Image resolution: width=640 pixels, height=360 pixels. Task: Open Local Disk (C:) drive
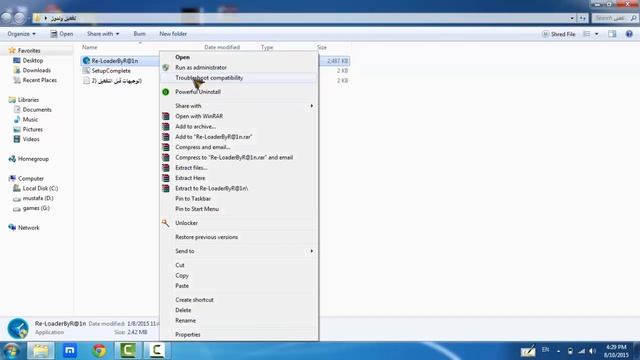pyautogui.click(x=40, y=188)
